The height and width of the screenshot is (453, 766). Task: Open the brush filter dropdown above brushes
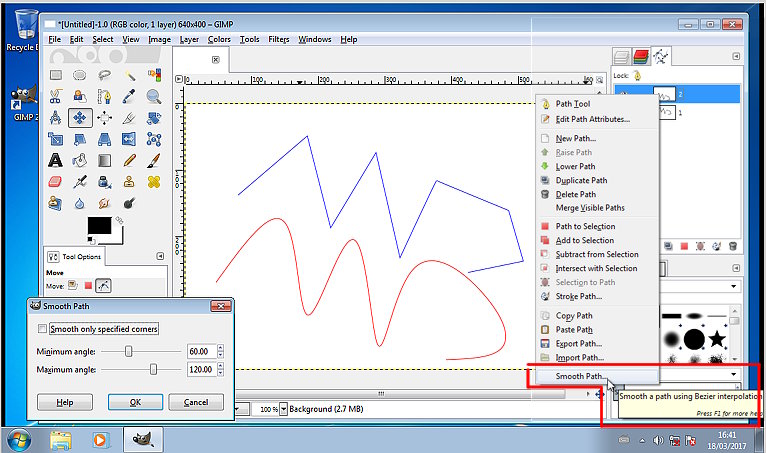coord(734,286)
